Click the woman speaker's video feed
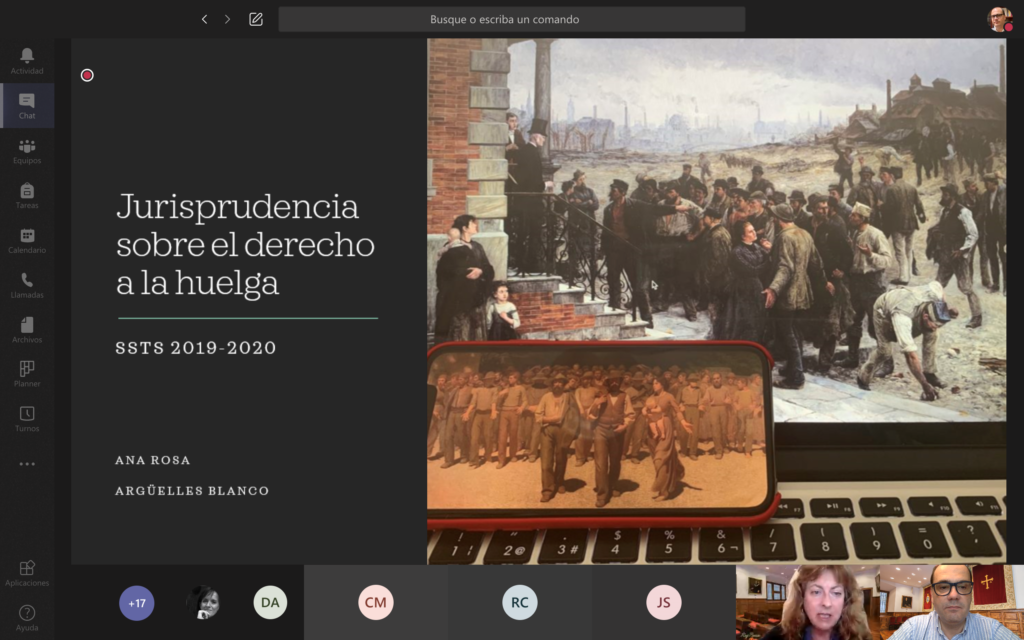The height and width of the screenshot is (640, 1024). pos(808,602)
